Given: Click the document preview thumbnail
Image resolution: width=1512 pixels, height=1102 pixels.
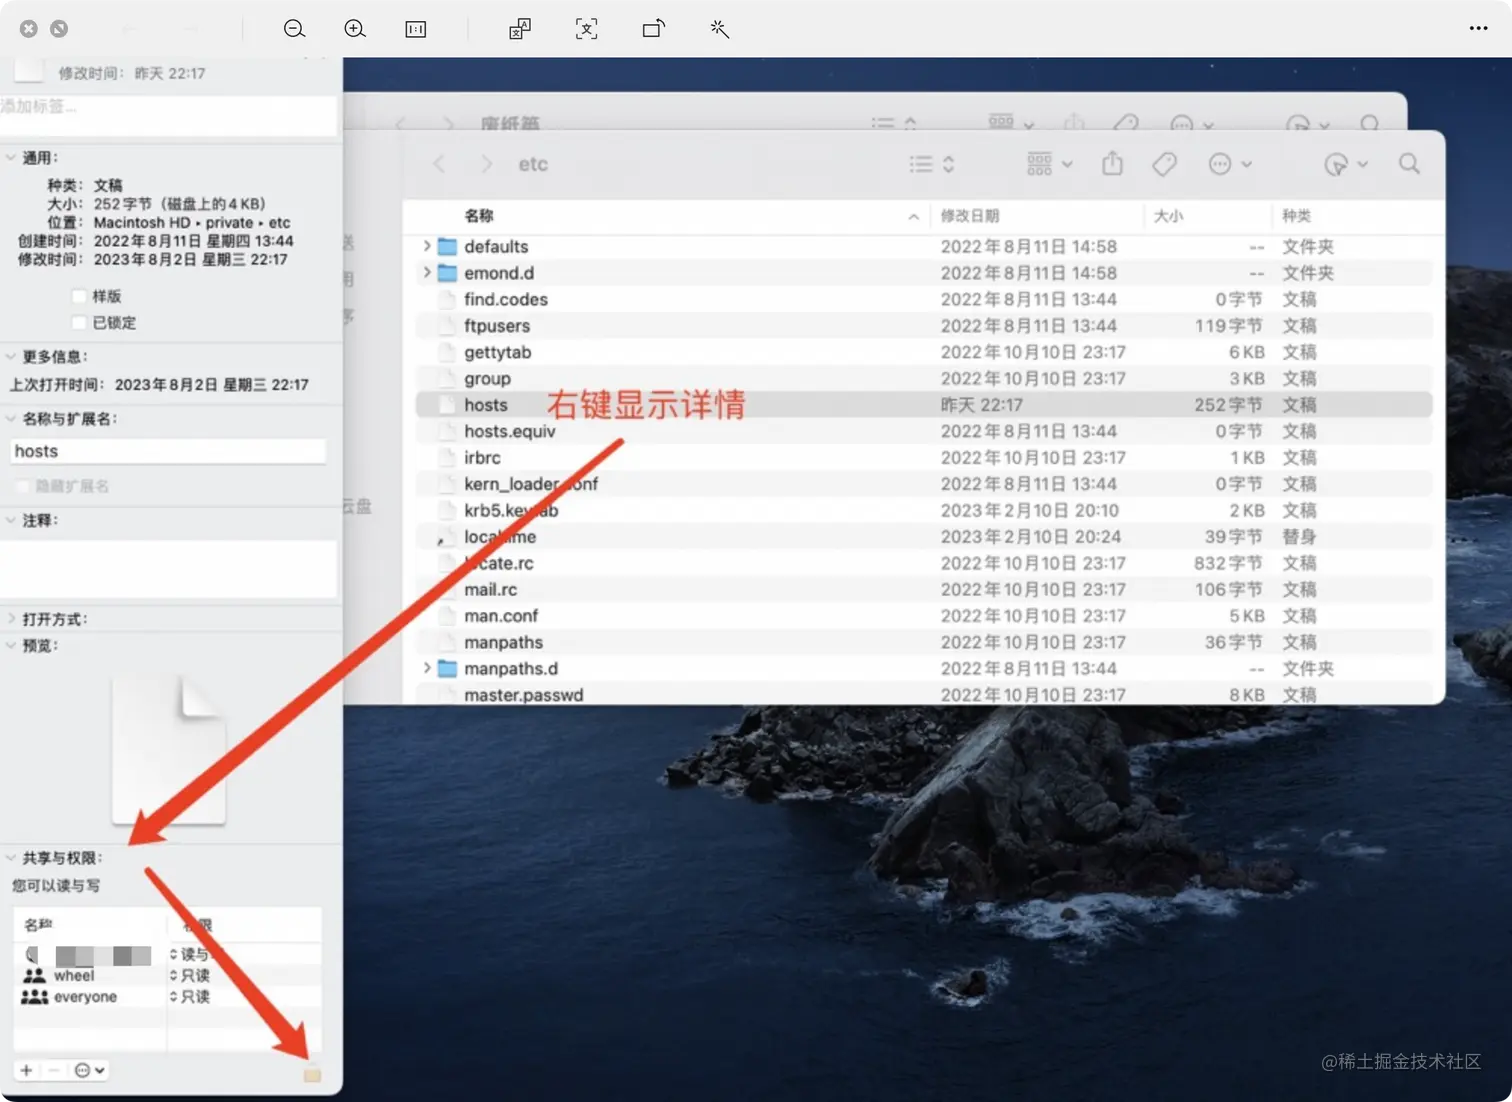Looking at the screenshot, I should [x=168, y=749].
